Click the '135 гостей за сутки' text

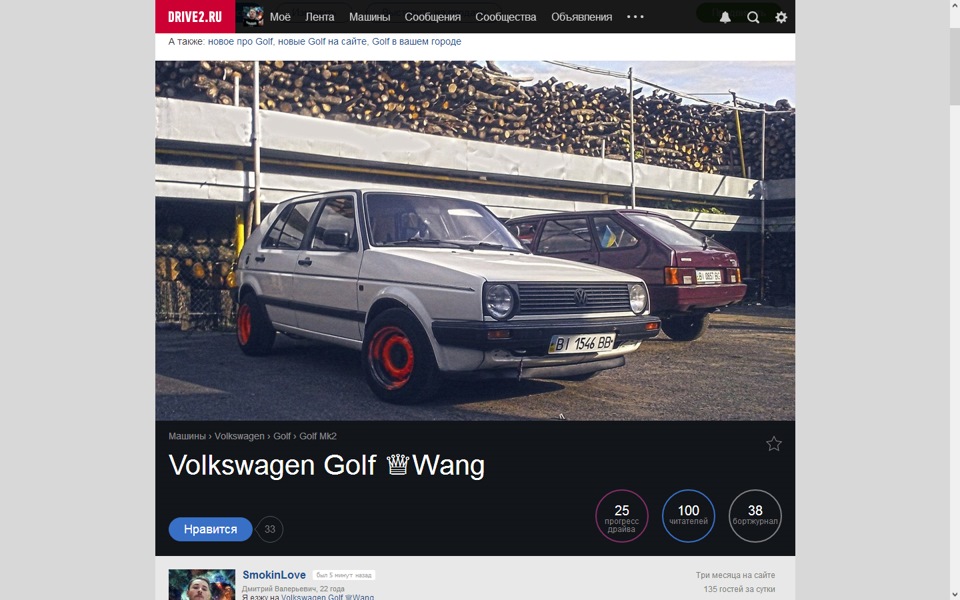(739, 589)
